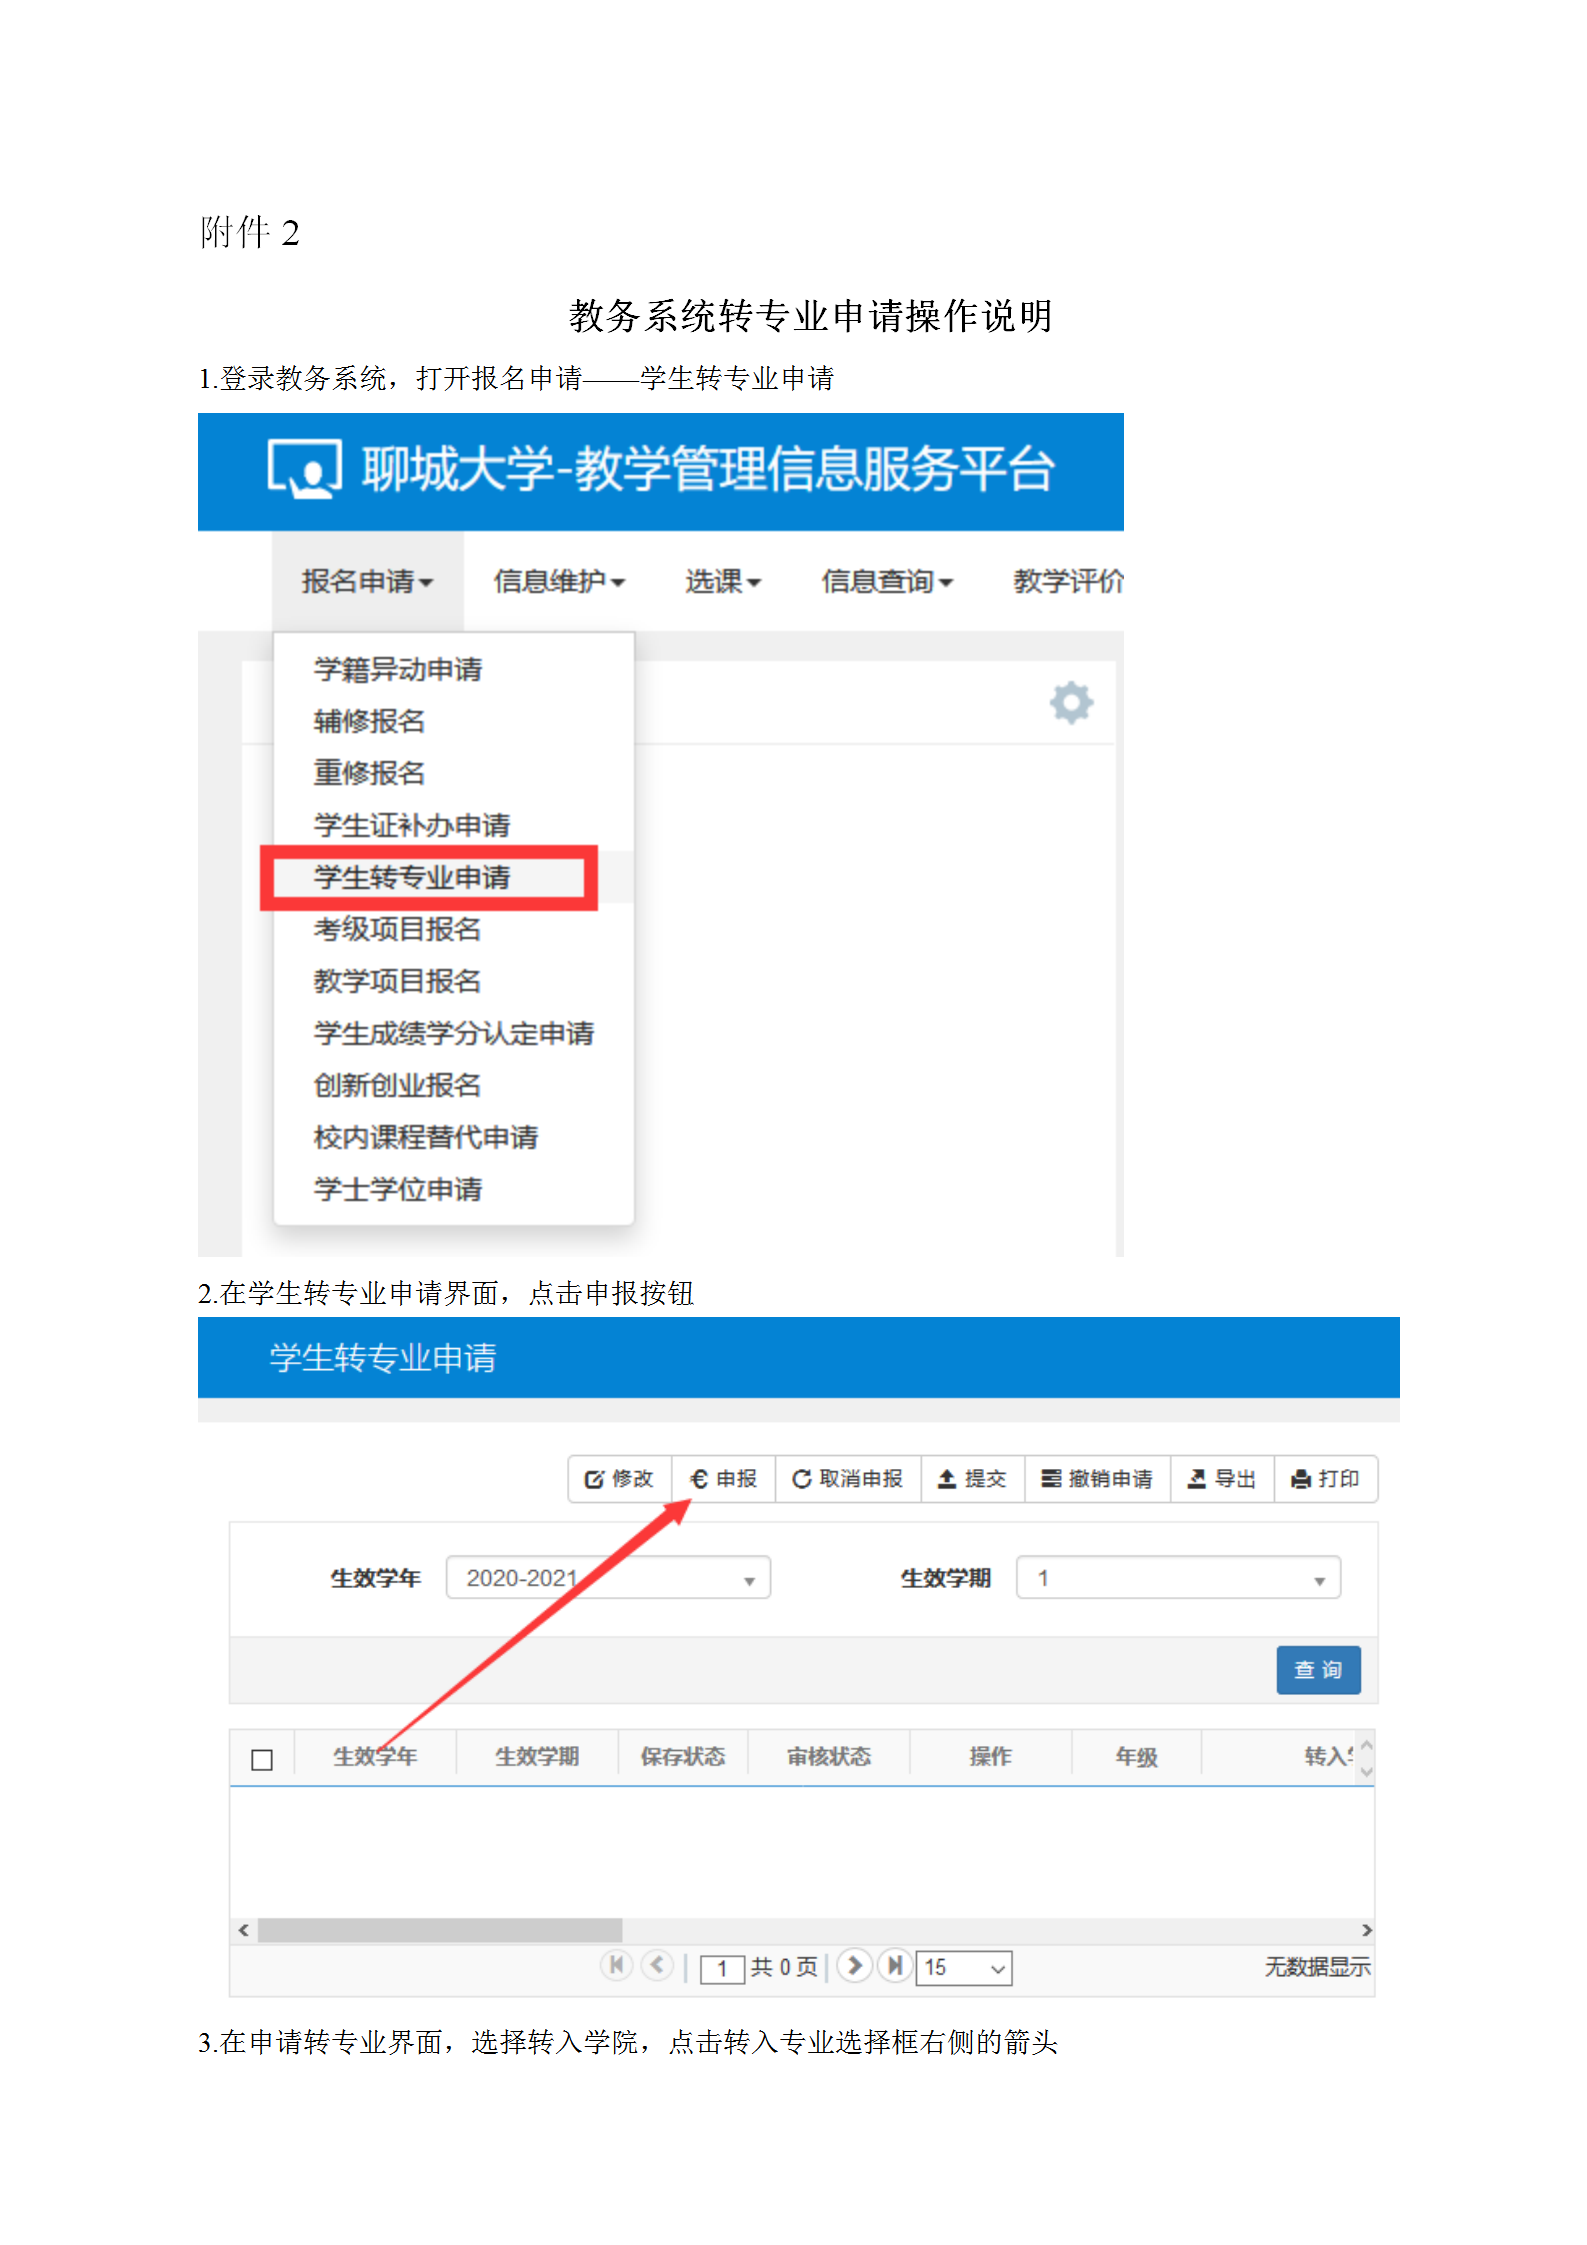Click the 撤销申请 button

(1097, 1478)
